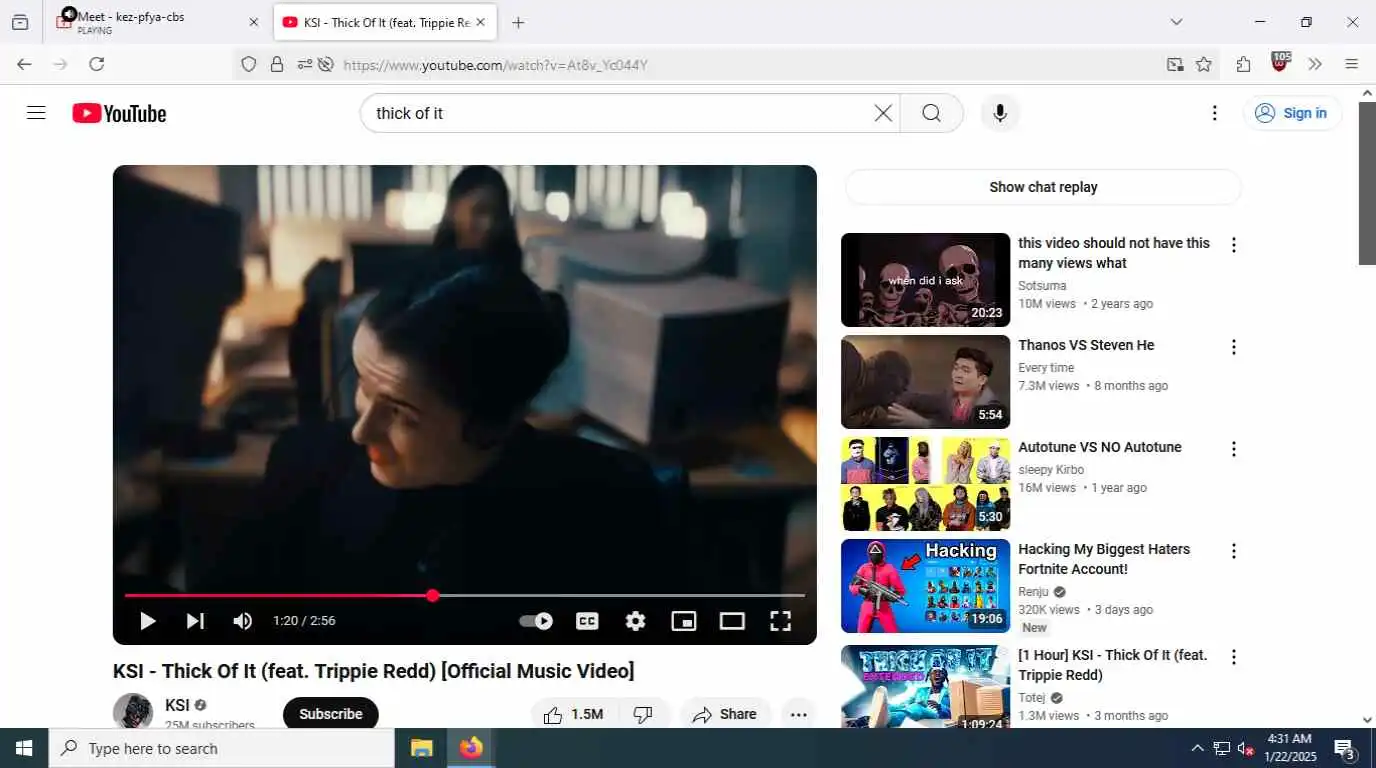Open options for 'this video should not' item
Viewport: 1376px width, 768px height.
tap(1233, 245)
